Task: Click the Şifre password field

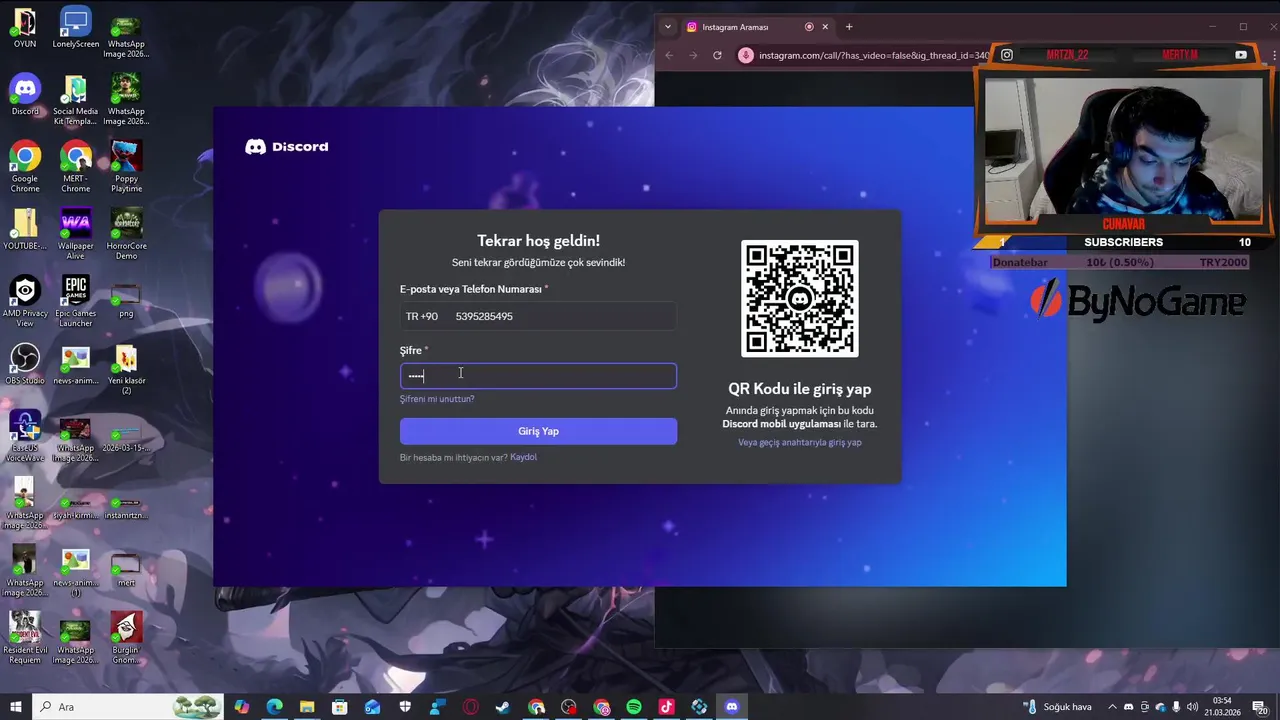Action: pyautogui.click(x=538, y=376)
